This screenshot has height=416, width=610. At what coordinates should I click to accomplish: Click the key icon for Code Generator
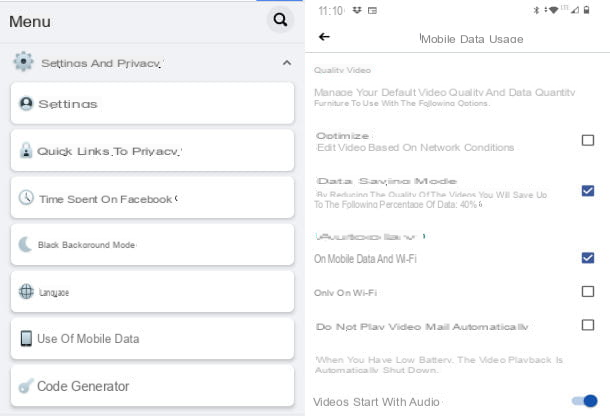coord(26,386)
